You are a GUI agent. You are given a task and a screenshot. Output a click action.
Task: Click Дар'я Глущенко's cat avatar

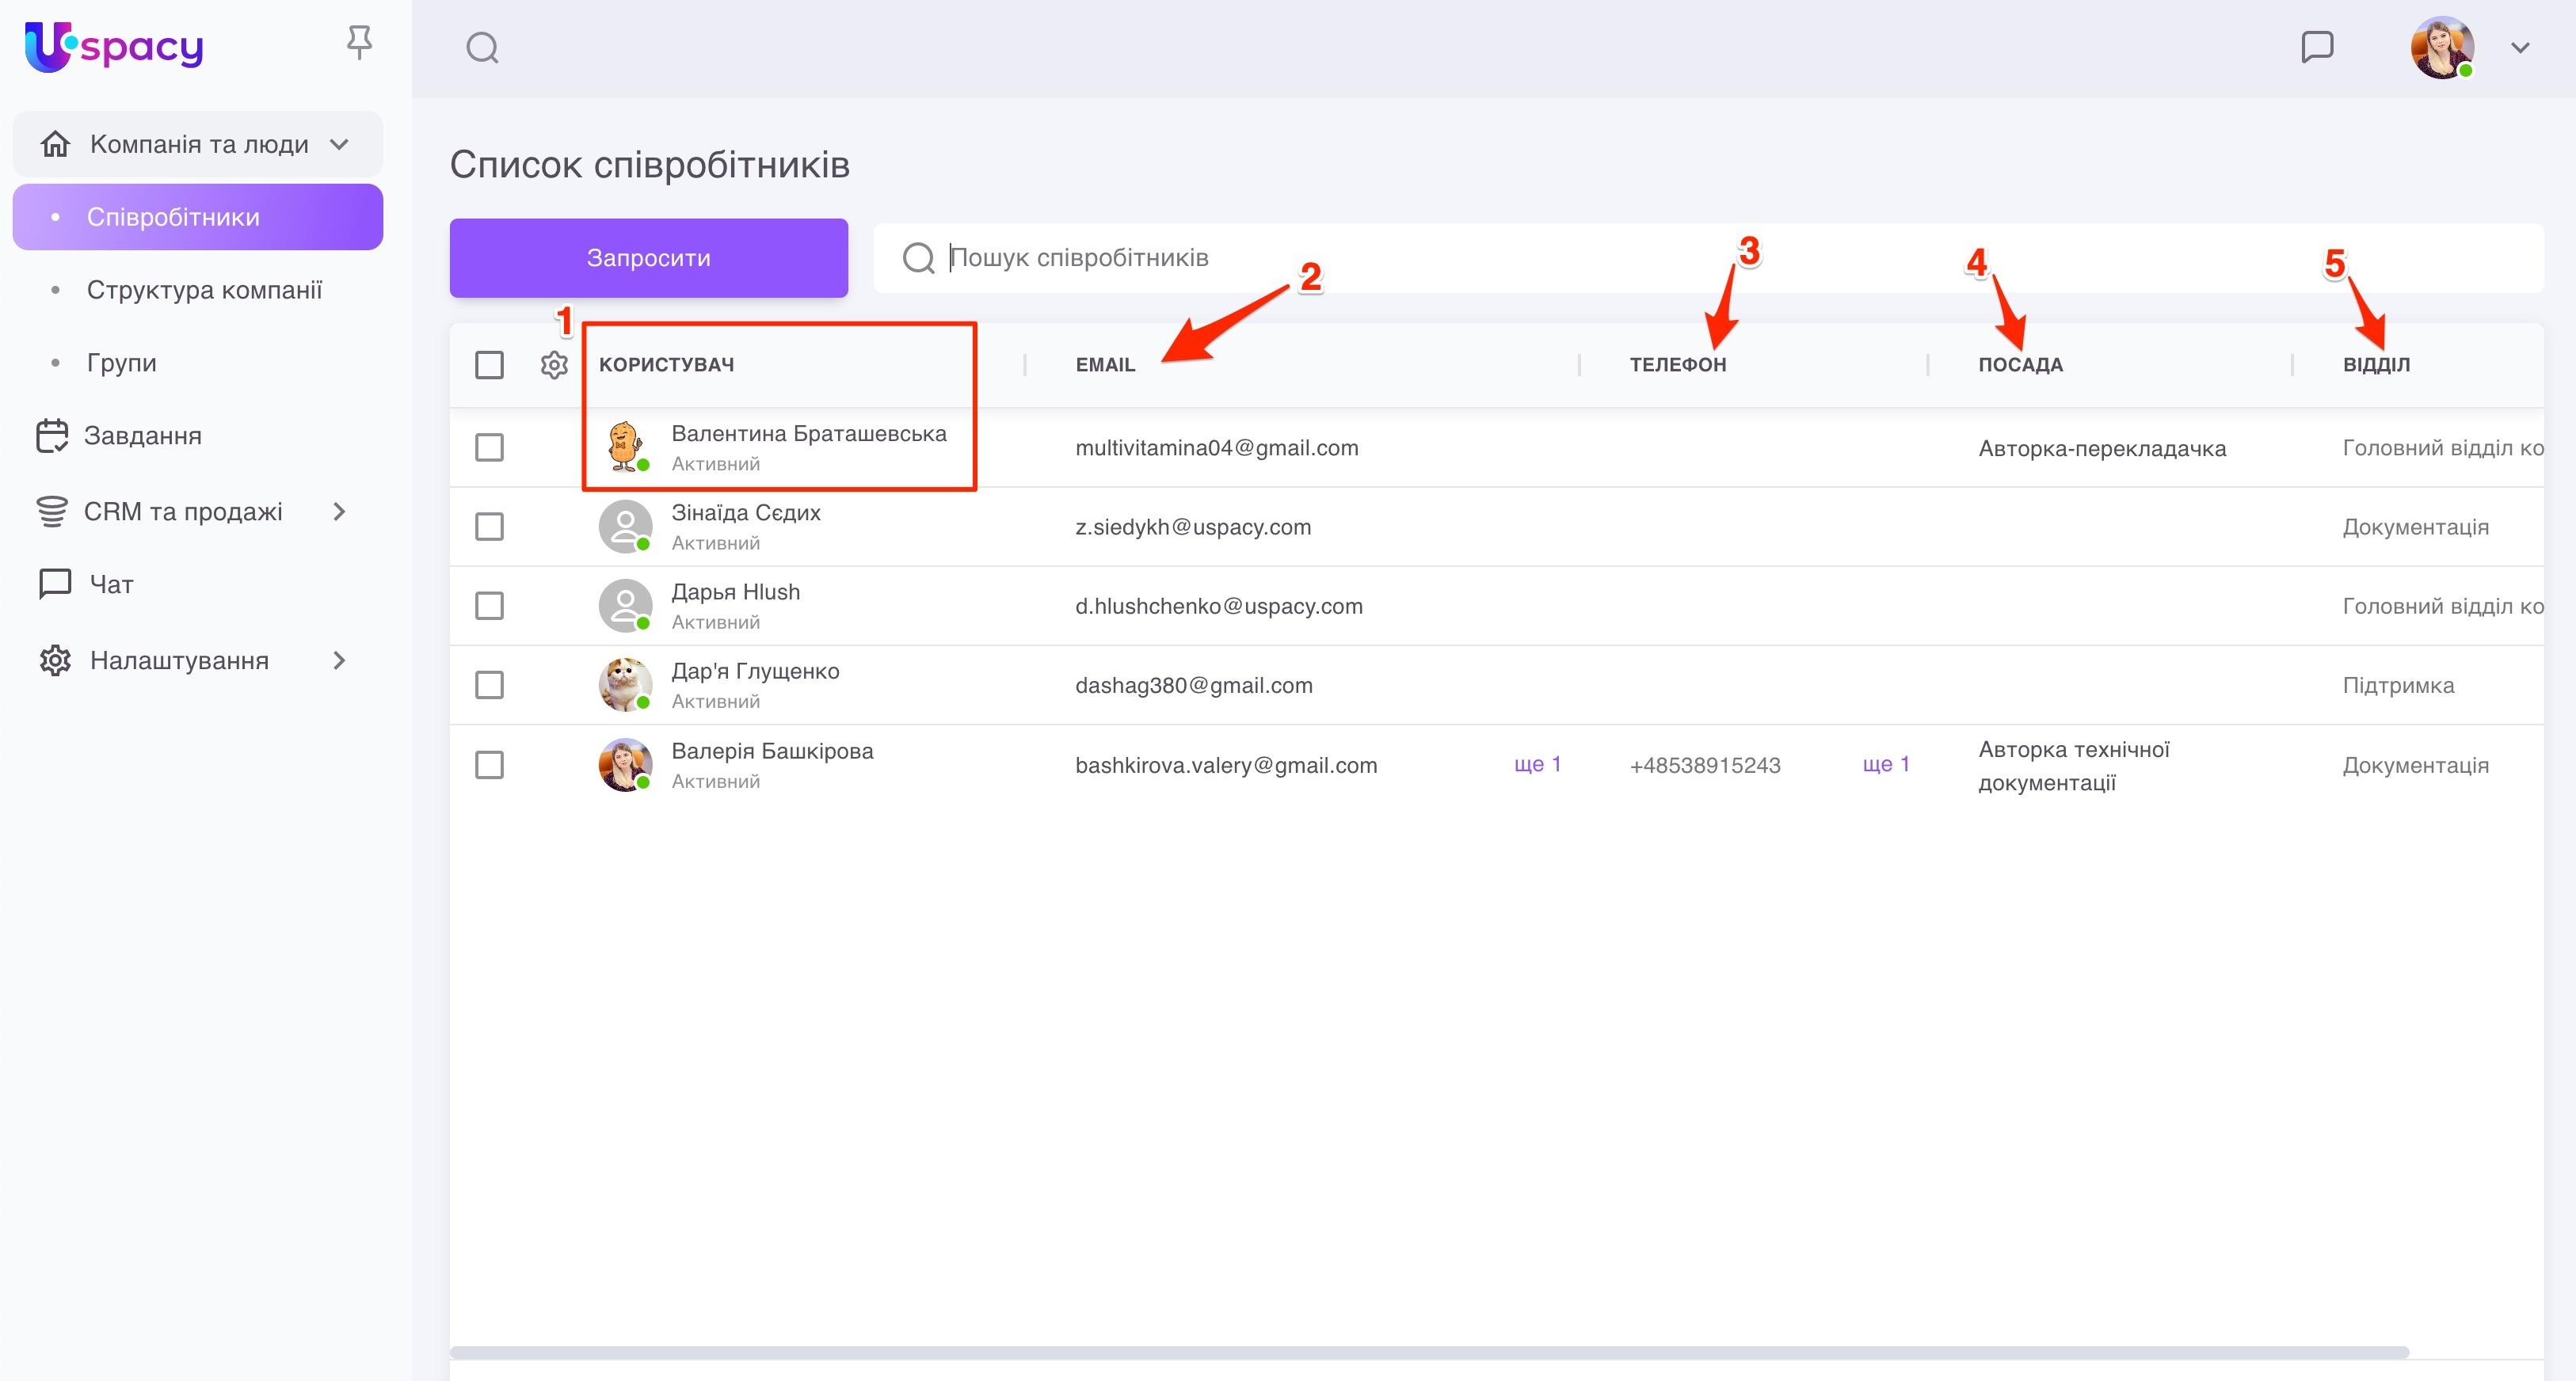pyautogui.click(x=625, y=684)
